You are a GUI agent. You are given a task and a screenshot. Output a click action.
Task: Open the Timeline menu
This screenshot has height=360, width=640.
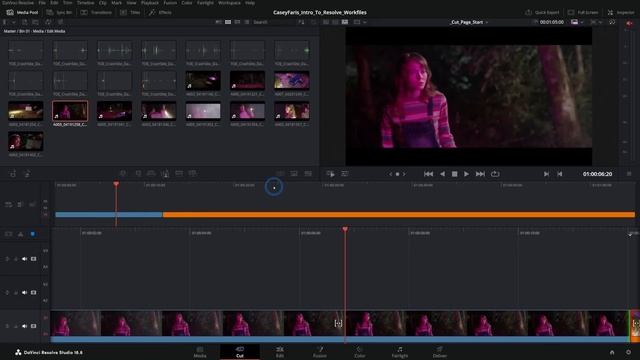[86, 3]
